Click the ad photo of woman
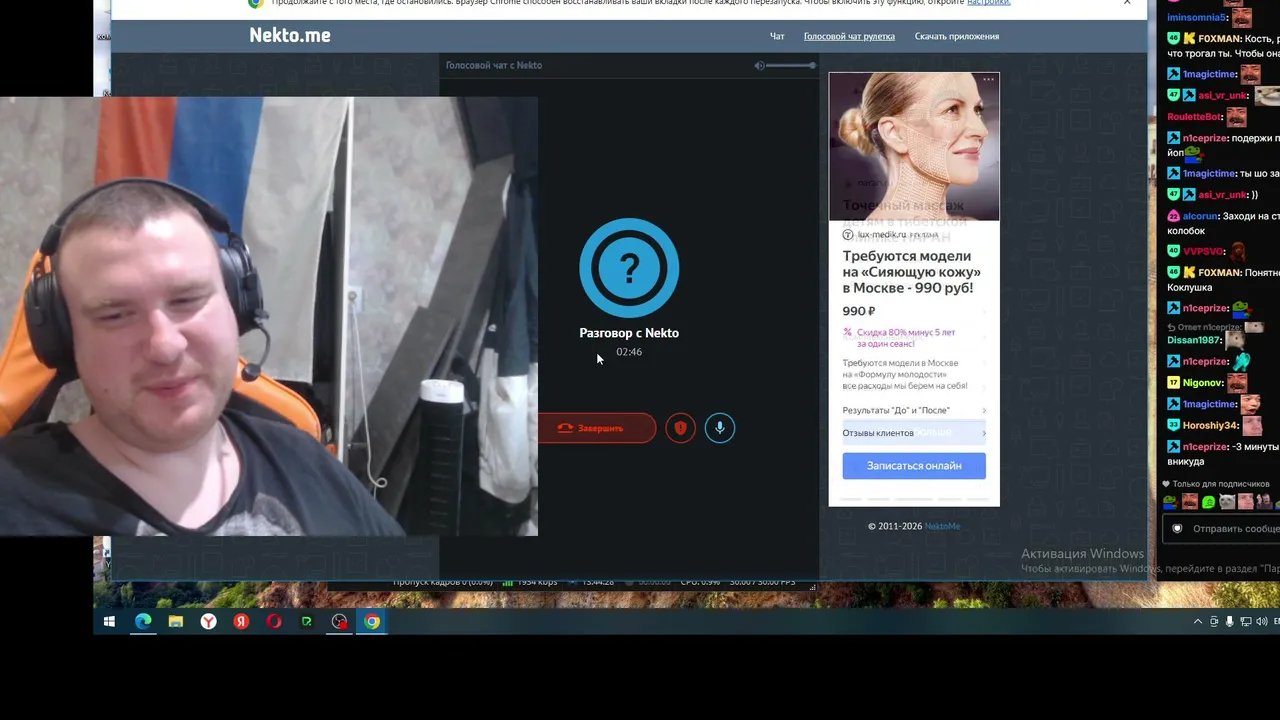 click(x=914, y=146)
